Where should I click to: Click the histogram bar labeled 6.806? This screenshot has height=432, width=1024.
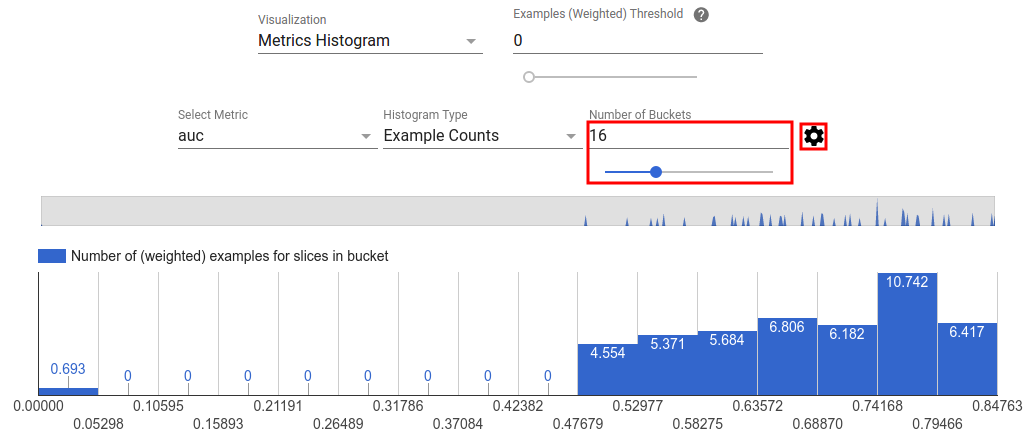[787, 360]
